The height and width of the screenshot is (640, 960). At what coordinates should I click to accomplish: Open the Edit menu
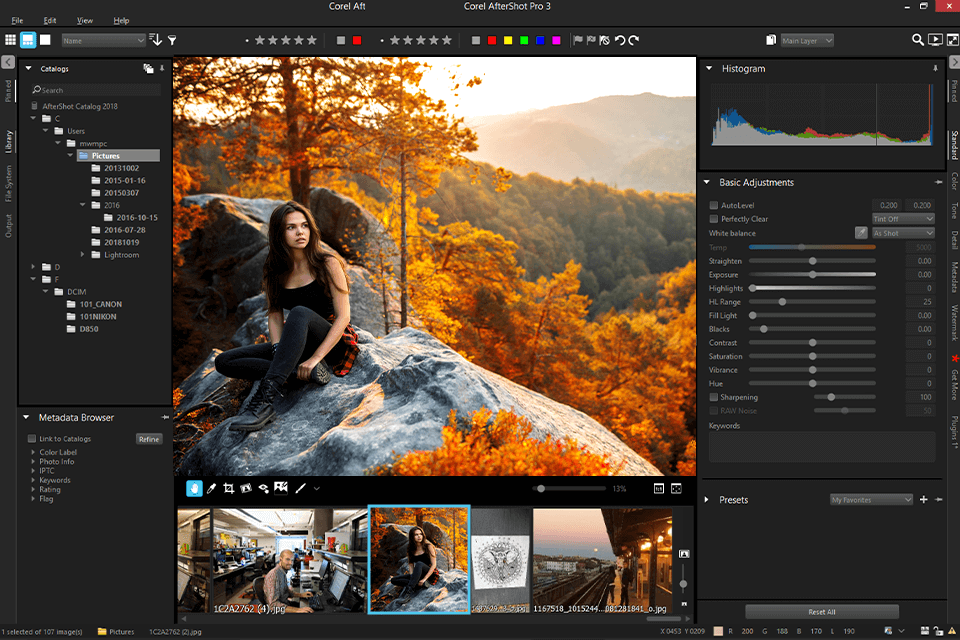click(50, 20)
